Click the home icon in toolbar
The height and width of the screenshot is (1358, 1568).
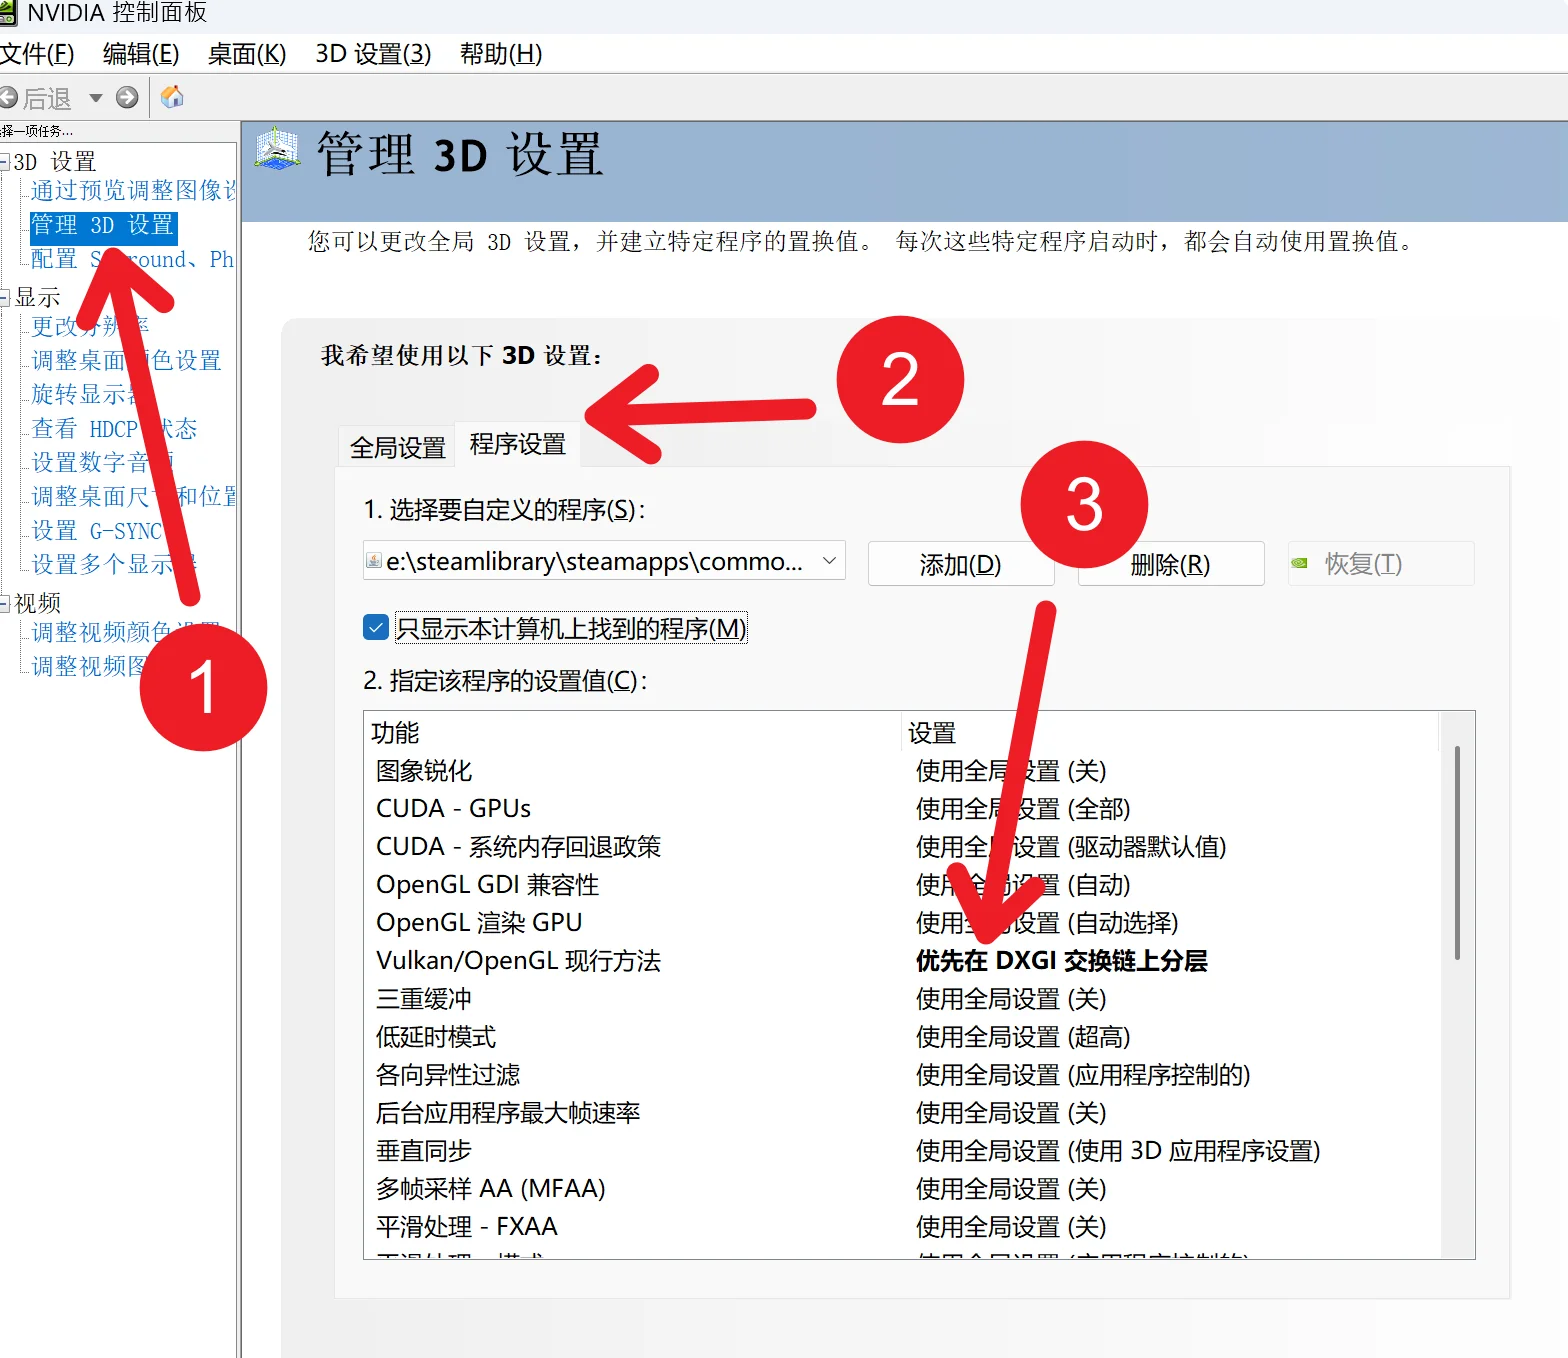172,97
